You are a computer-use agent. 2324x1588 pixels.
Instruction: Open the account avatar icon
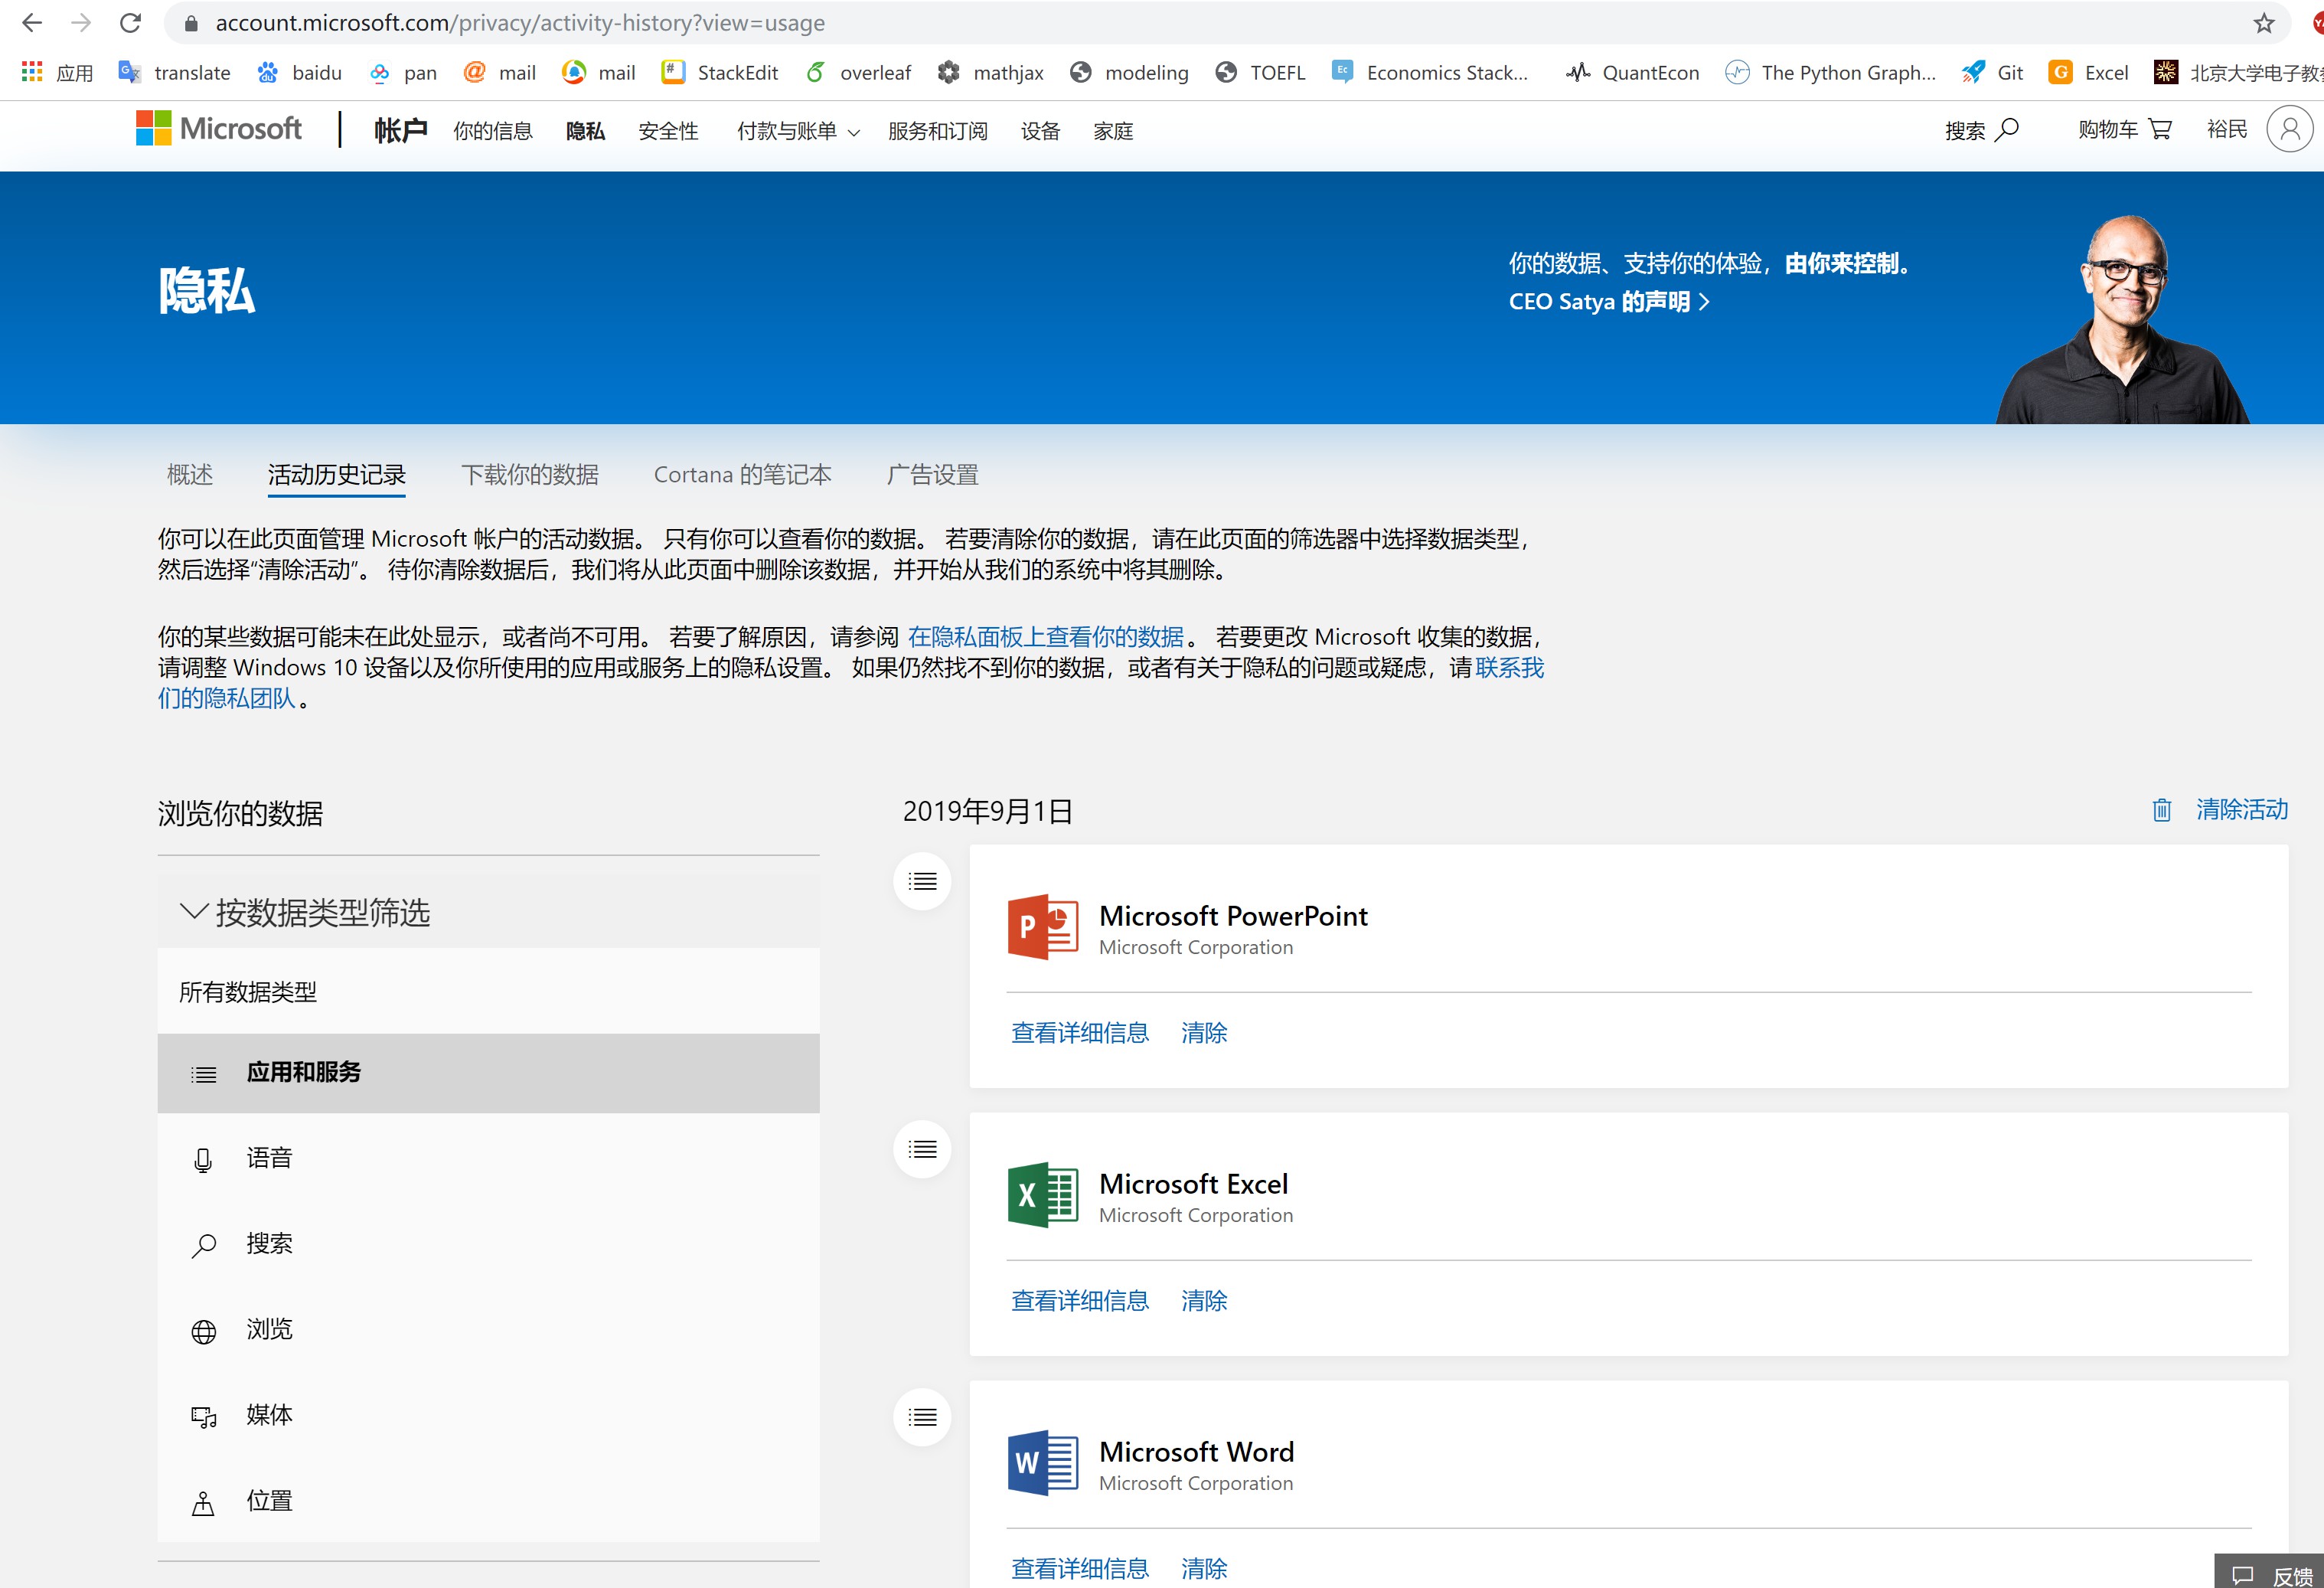[2290, 129]
